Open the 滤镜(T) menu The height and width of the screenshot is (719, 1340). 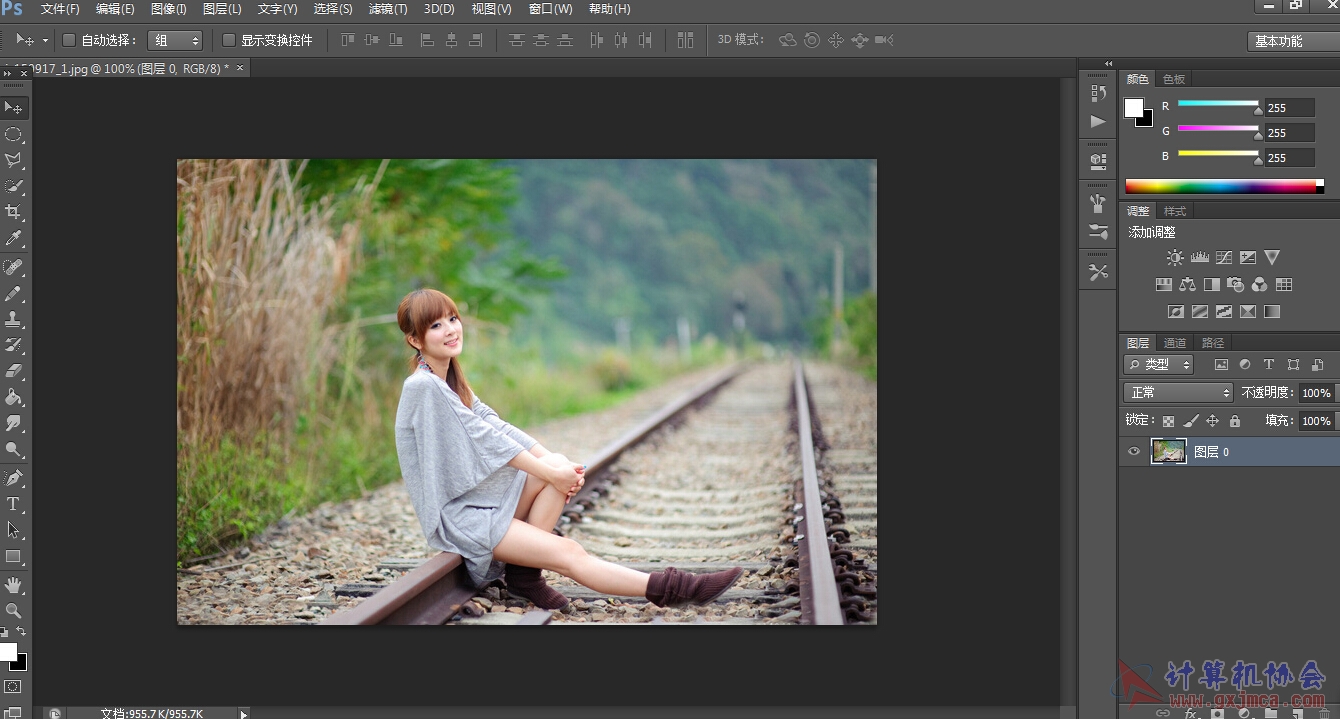coord(388,9)
